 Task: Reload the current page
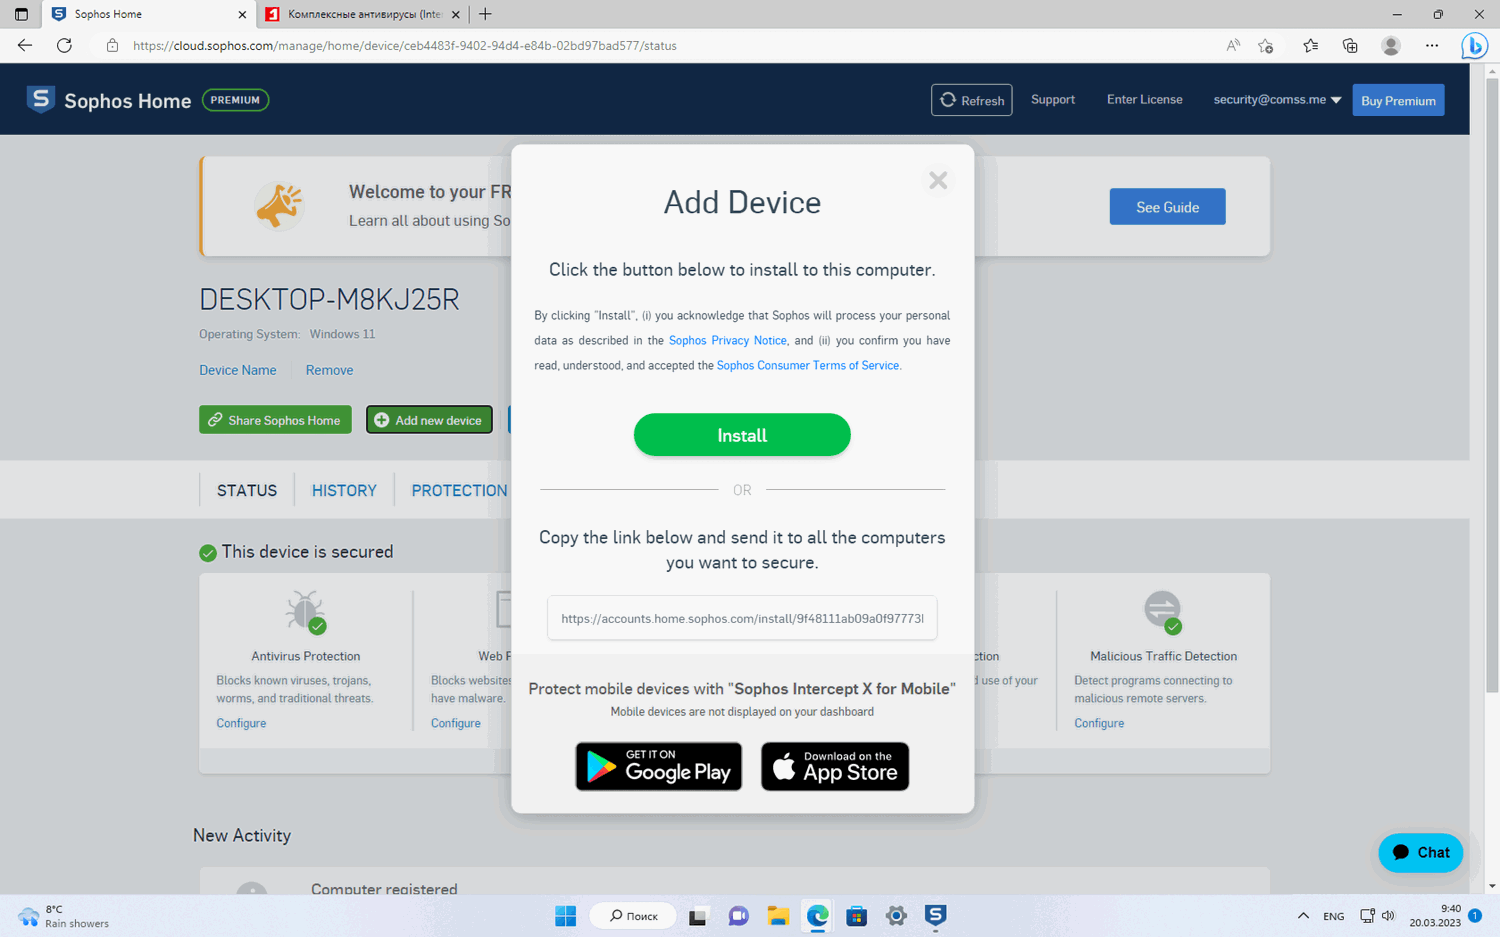coord(64,45)
